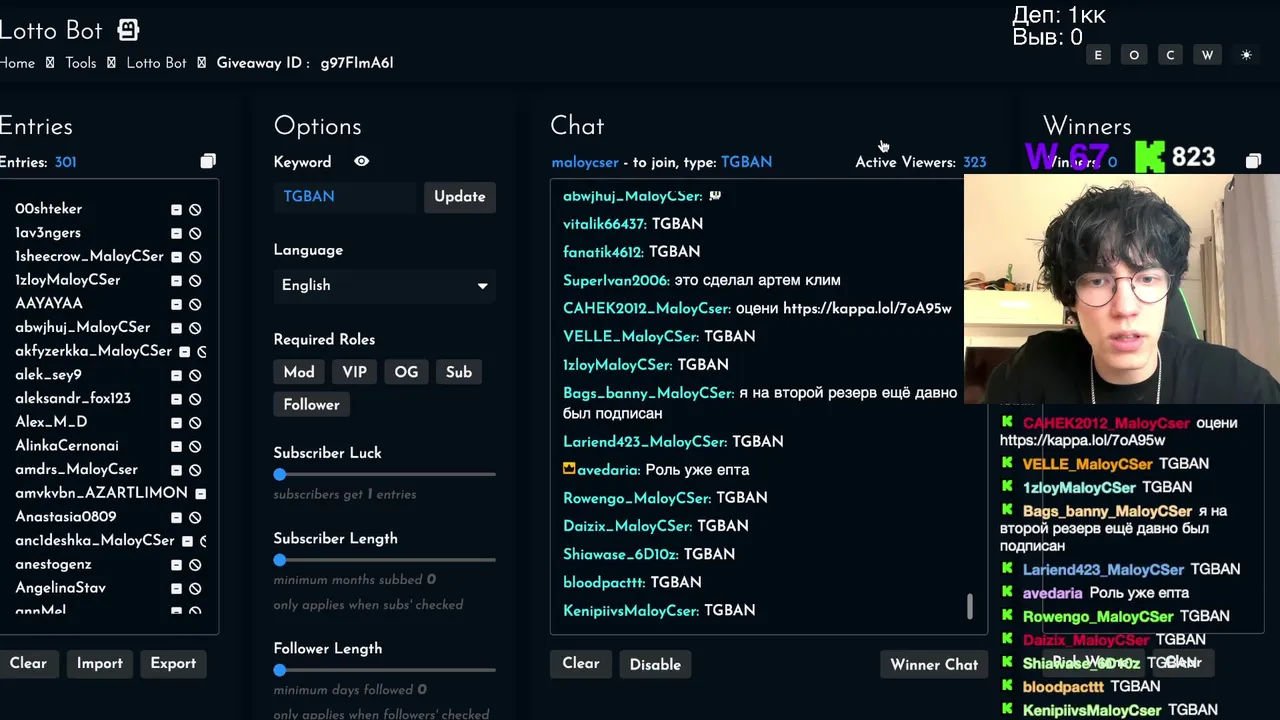Toggle the Follower required role

pos(311,405)
